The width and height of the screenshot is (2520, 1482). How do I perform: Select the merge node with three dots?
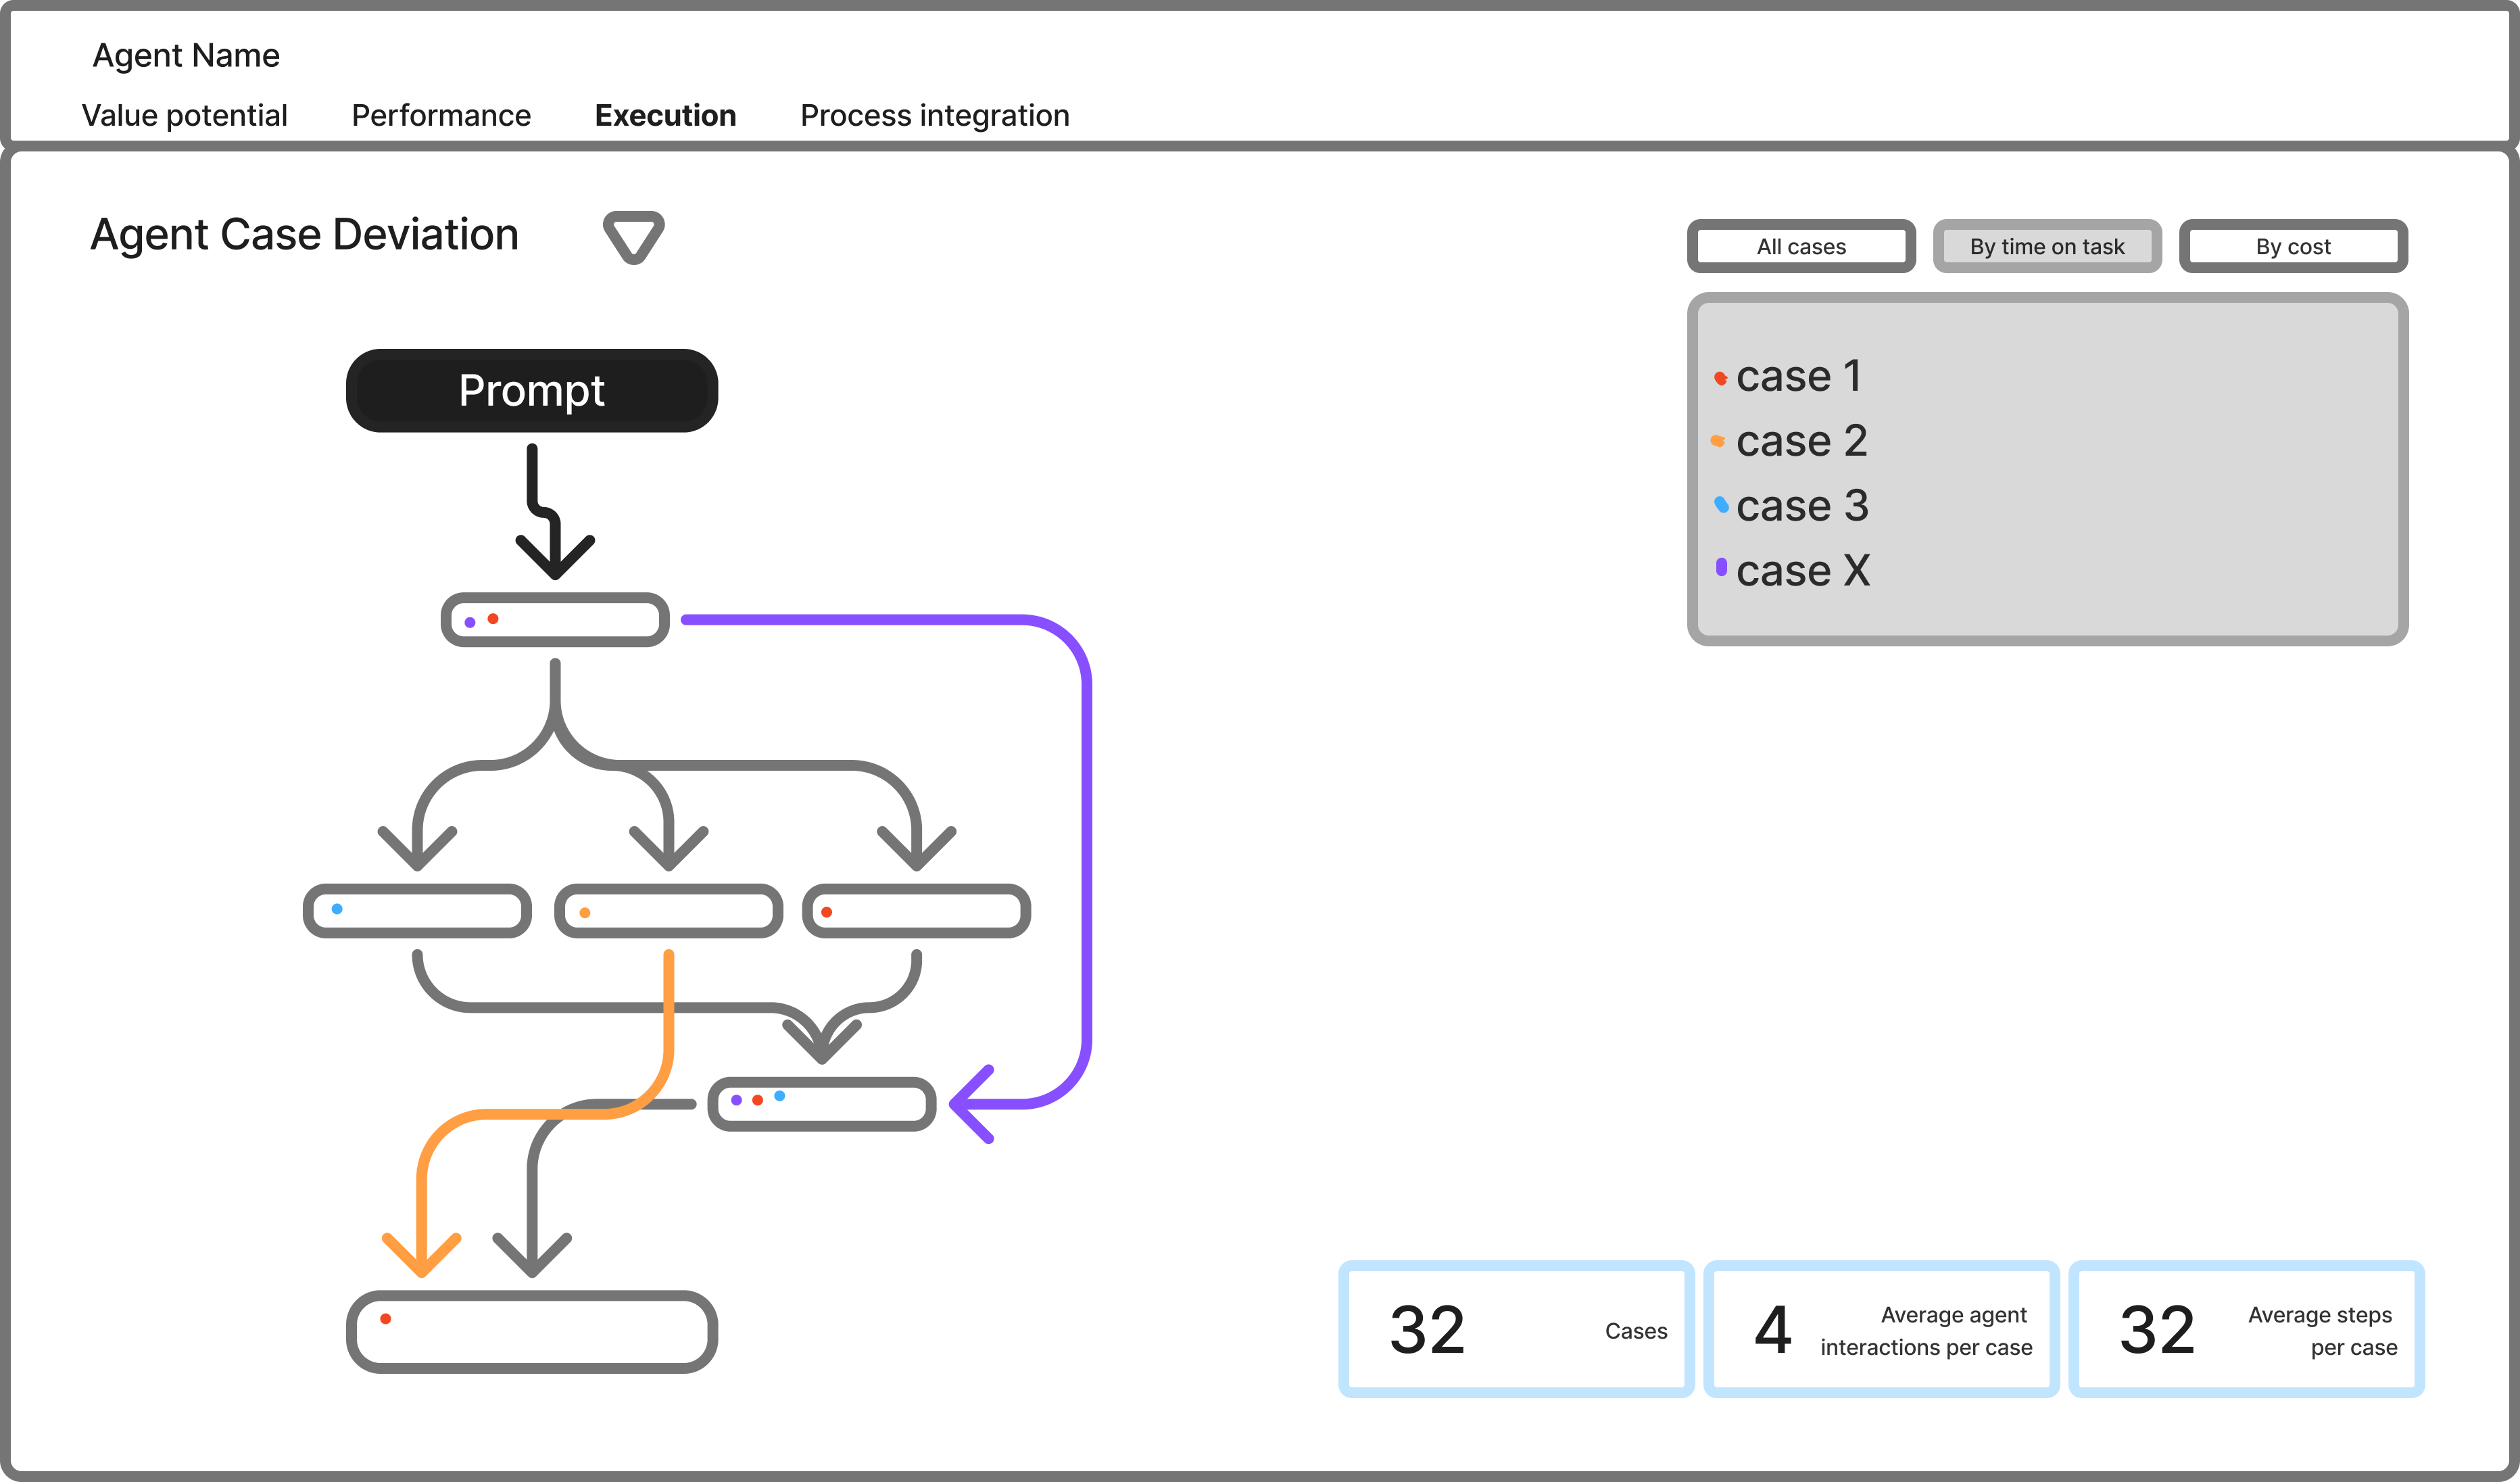pyautogui.click(x=821, y=1103)
